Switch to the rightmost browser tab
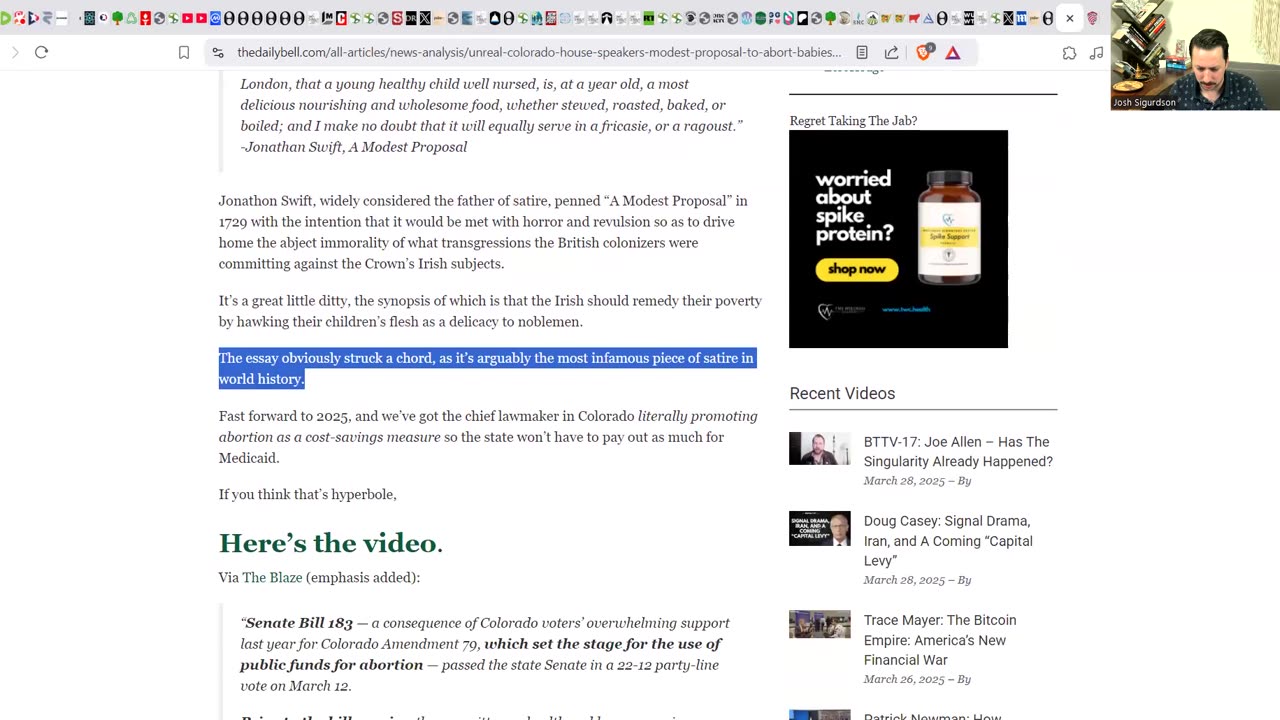The height and width of the screenshot is (720, 1280). (x=1091, y=18)
